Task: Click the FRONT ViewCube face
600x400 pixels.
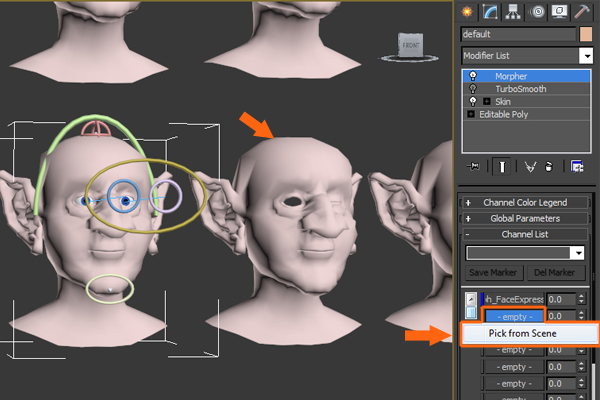Action: click(410, 45)
